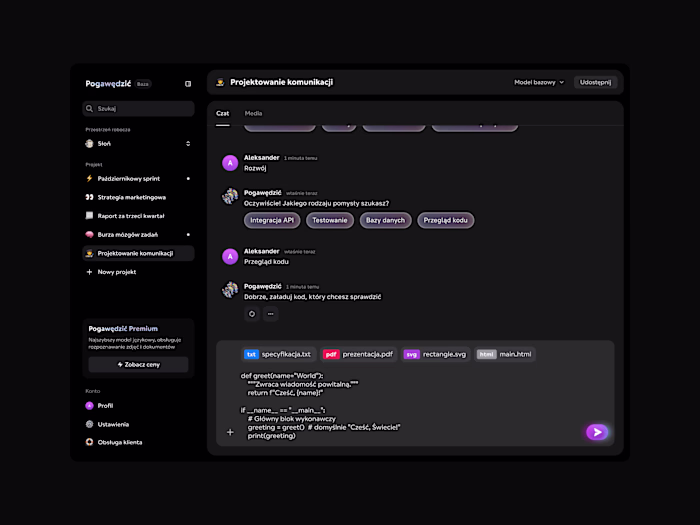Click the Ustawienia gear icon

tap(89, 424)
